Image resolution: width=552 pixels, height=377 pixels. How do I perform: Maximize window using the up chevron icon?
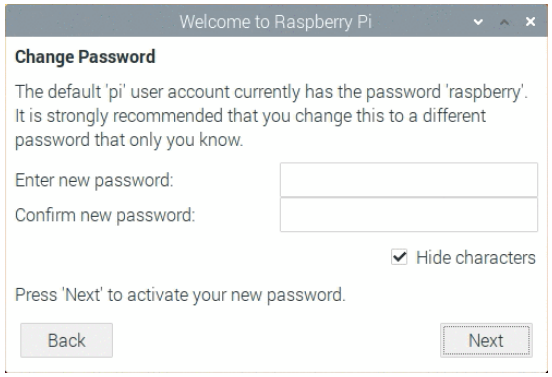click(504, 22)
